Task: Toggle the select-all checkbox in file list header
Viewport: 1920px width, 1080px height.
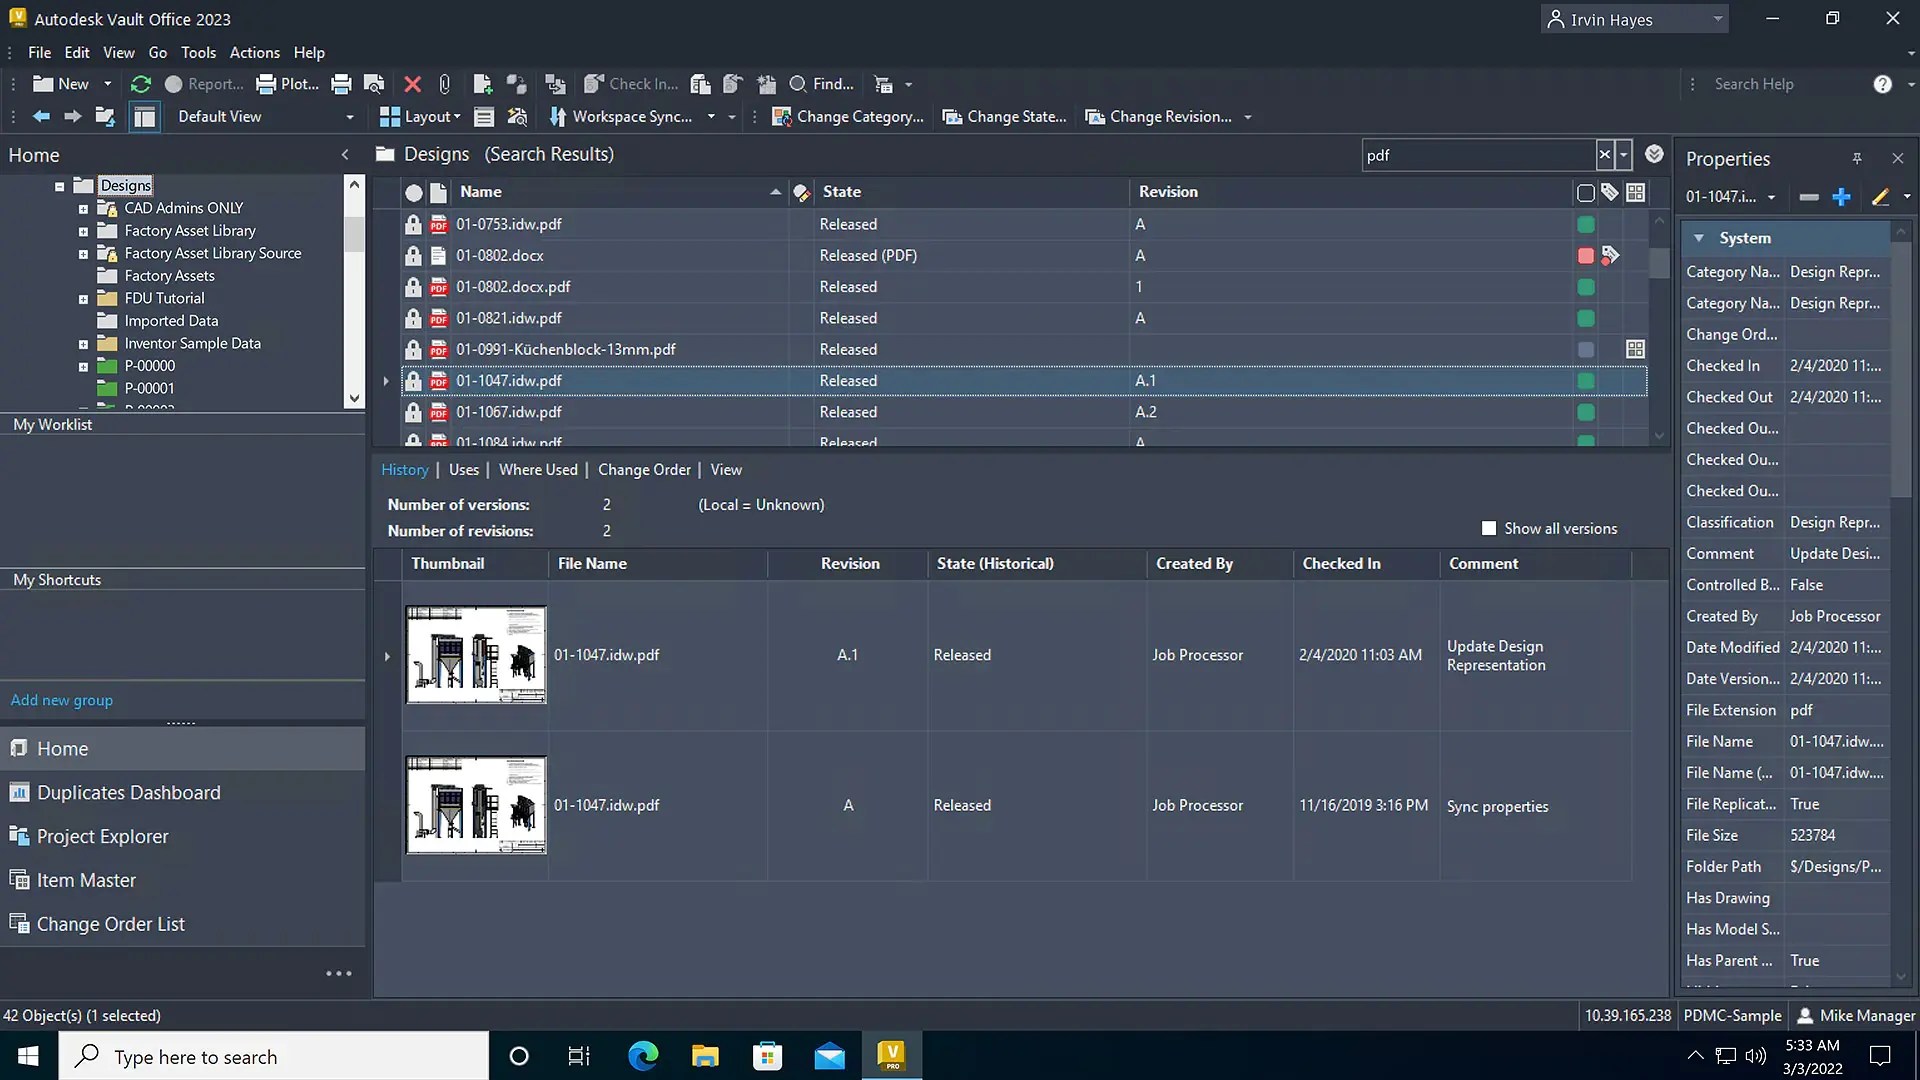Action: [x=1585, y=192]
